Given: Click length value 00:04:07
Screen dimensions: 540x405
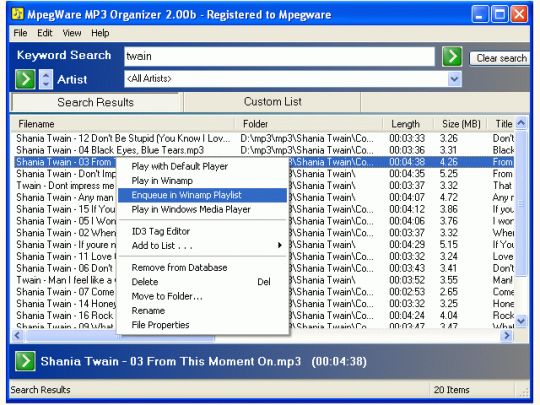Looking at the screenshot, I should coord(407,197).
